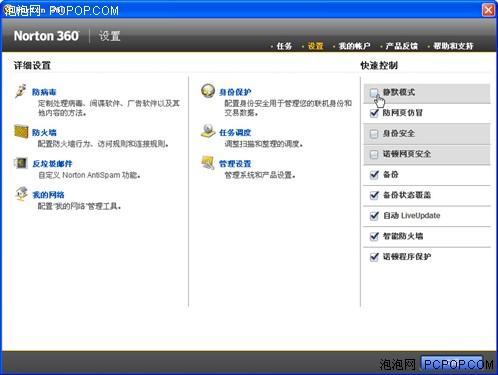This screenshot has width=498, height=375.
Task: Click the firewall brick wall icon
Action: point(21,131)
